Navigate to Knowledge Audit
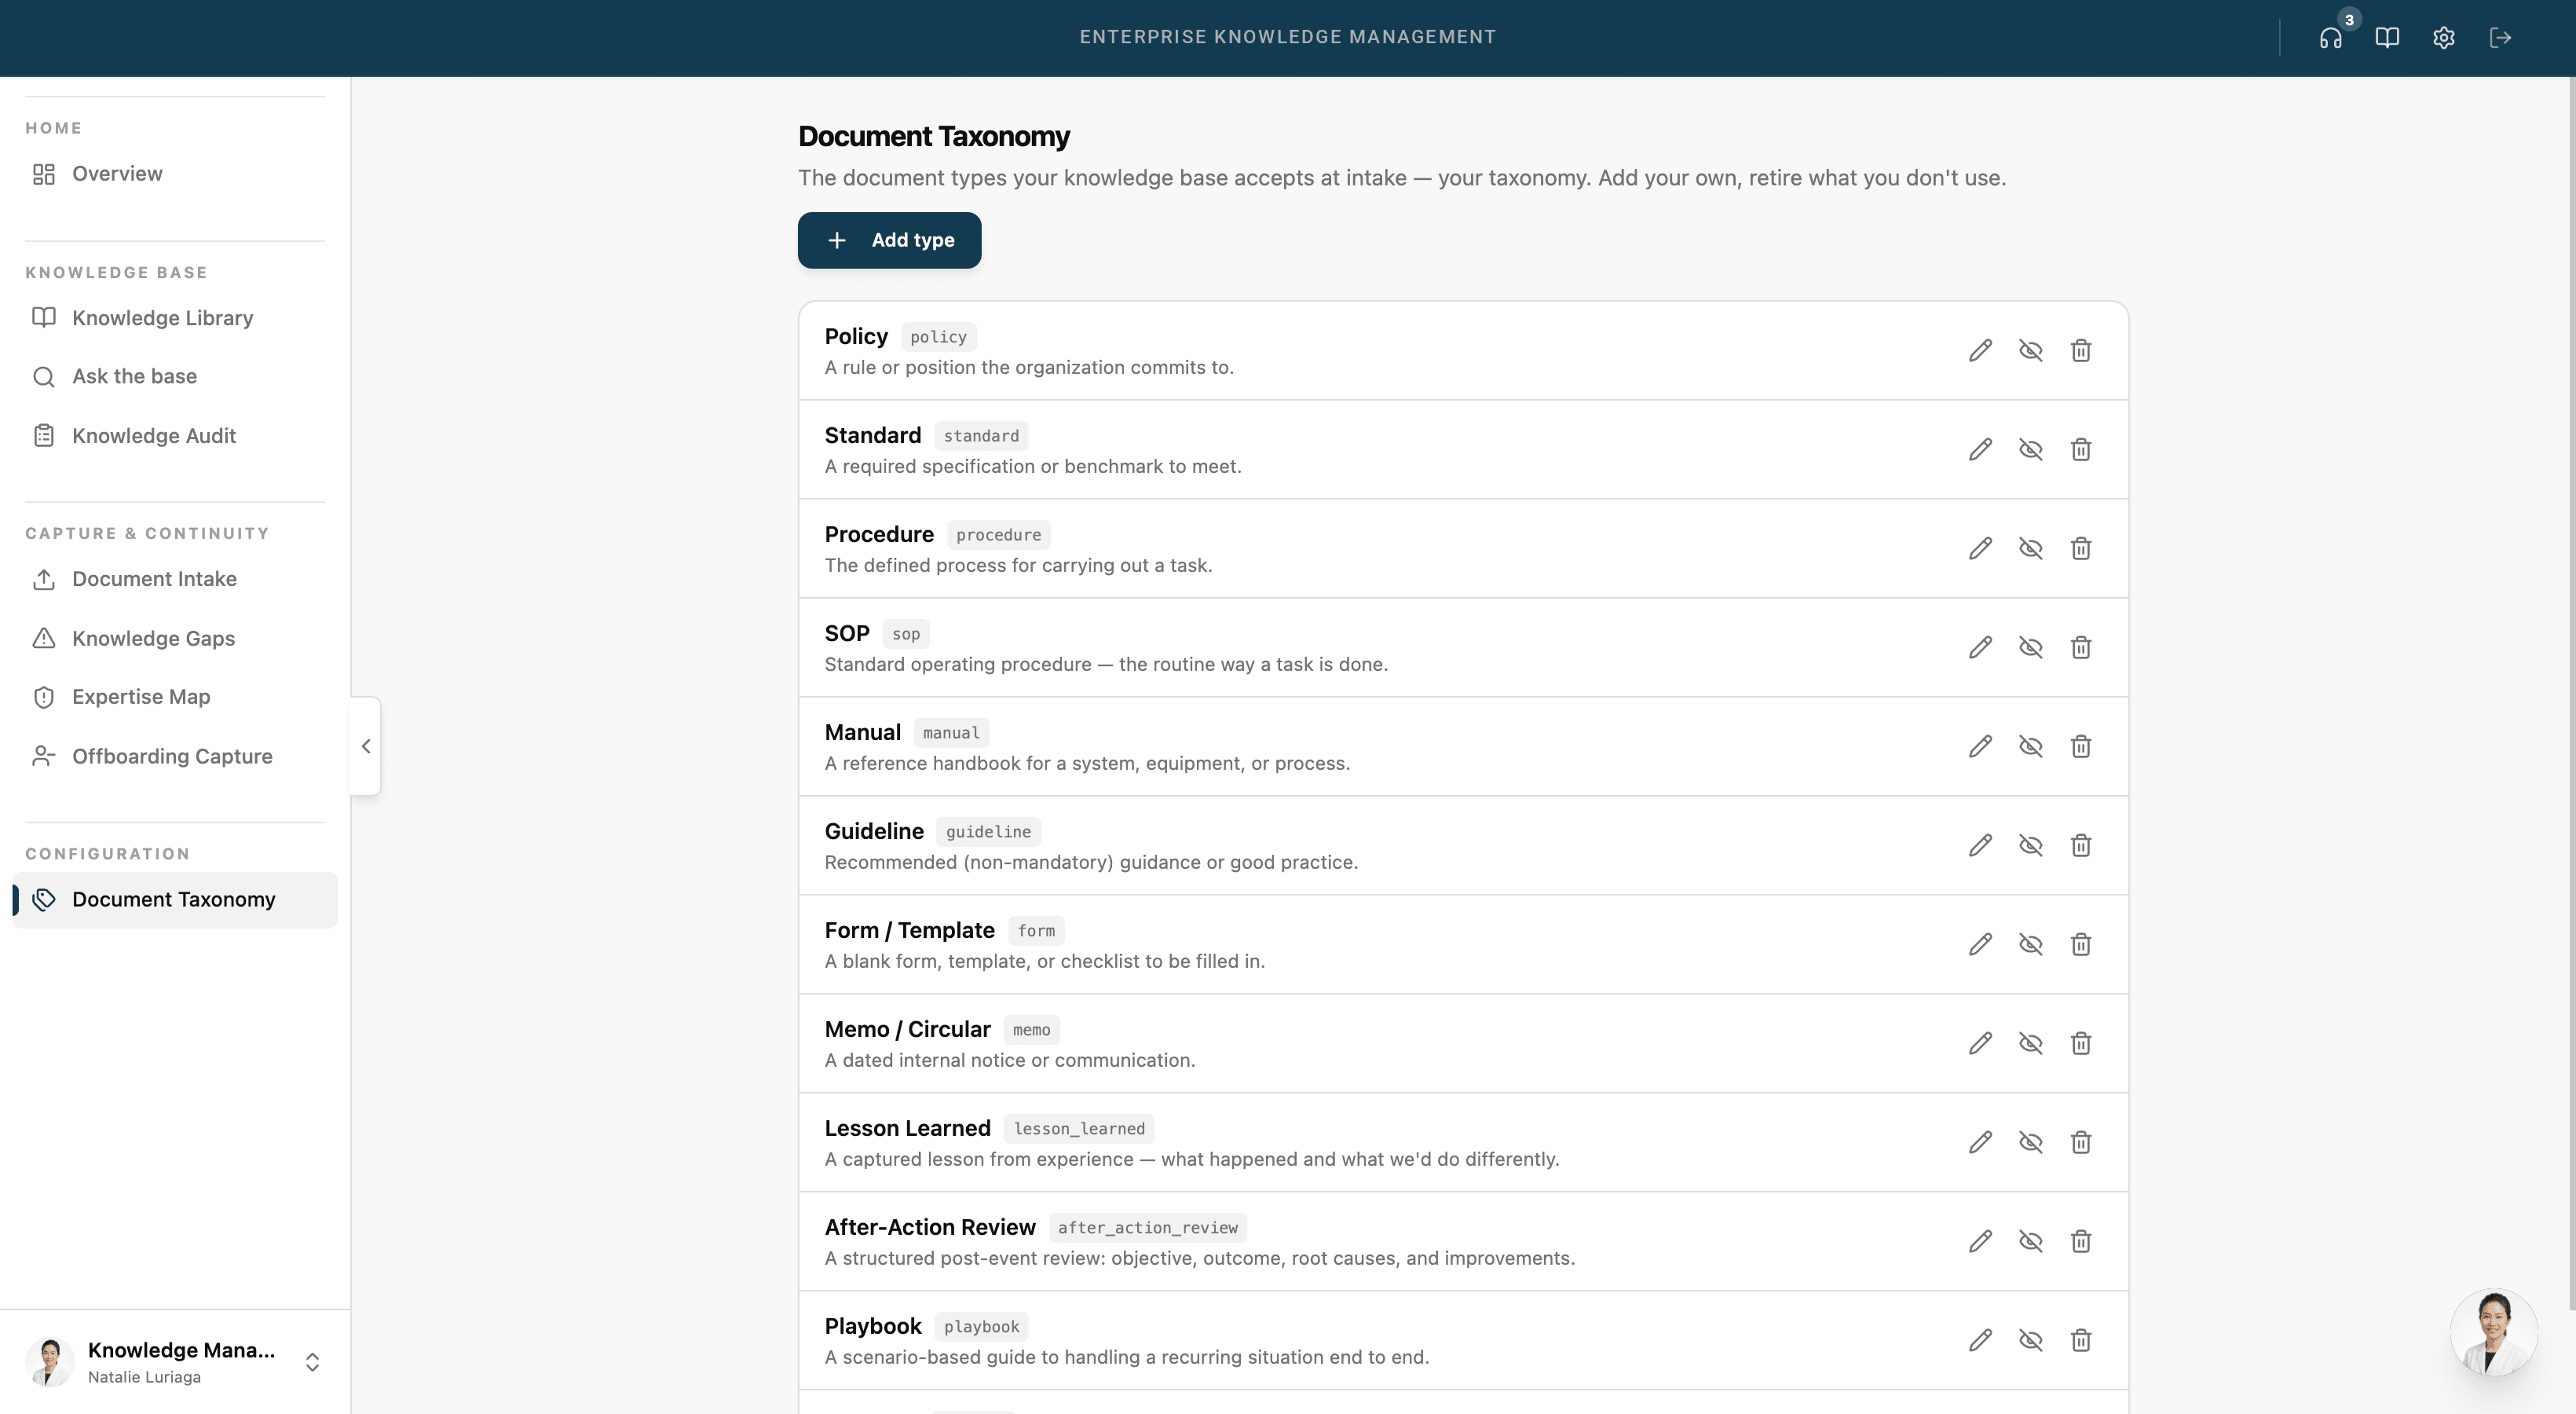2576x1414 pixels. (175, 436)
